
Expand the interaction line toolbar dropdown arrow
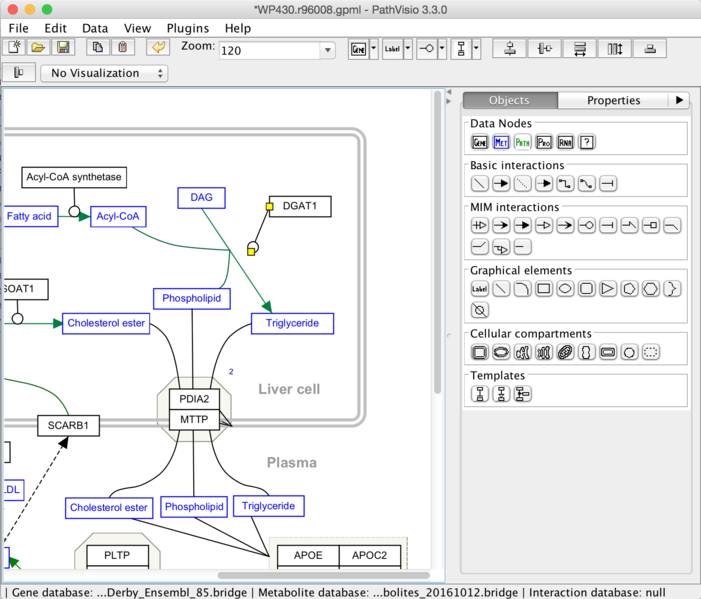442,48
